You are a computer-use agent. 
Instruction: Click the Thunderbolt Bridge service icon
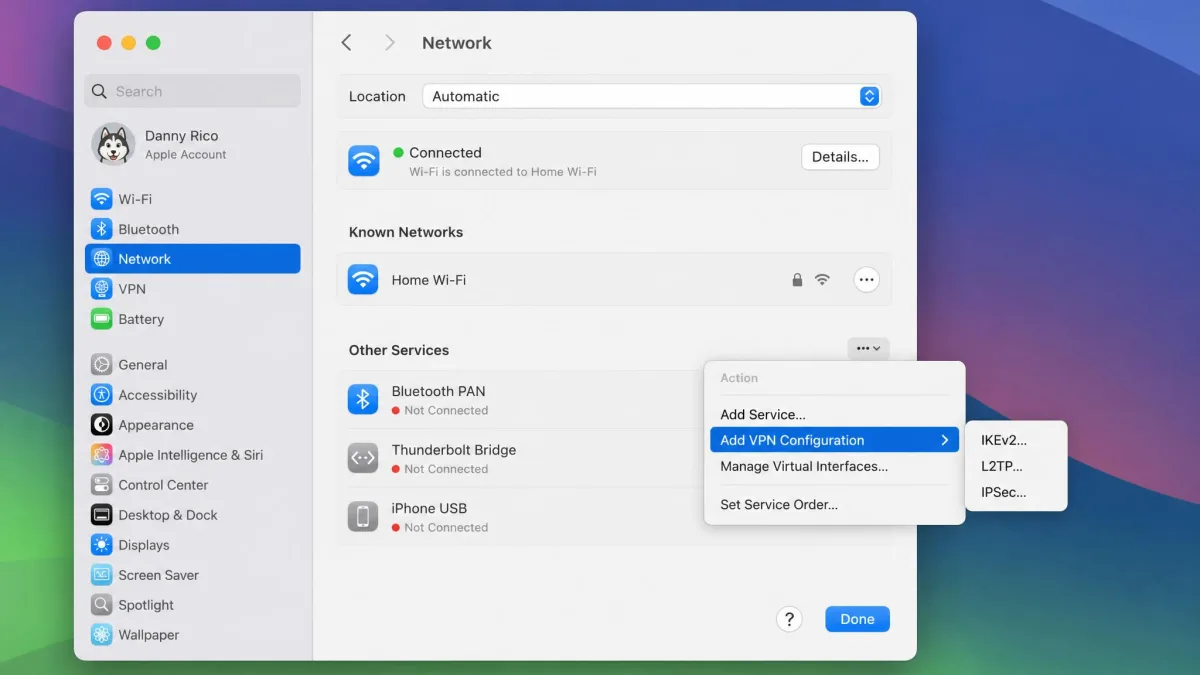pyautogui.click(x=363, y=458)
